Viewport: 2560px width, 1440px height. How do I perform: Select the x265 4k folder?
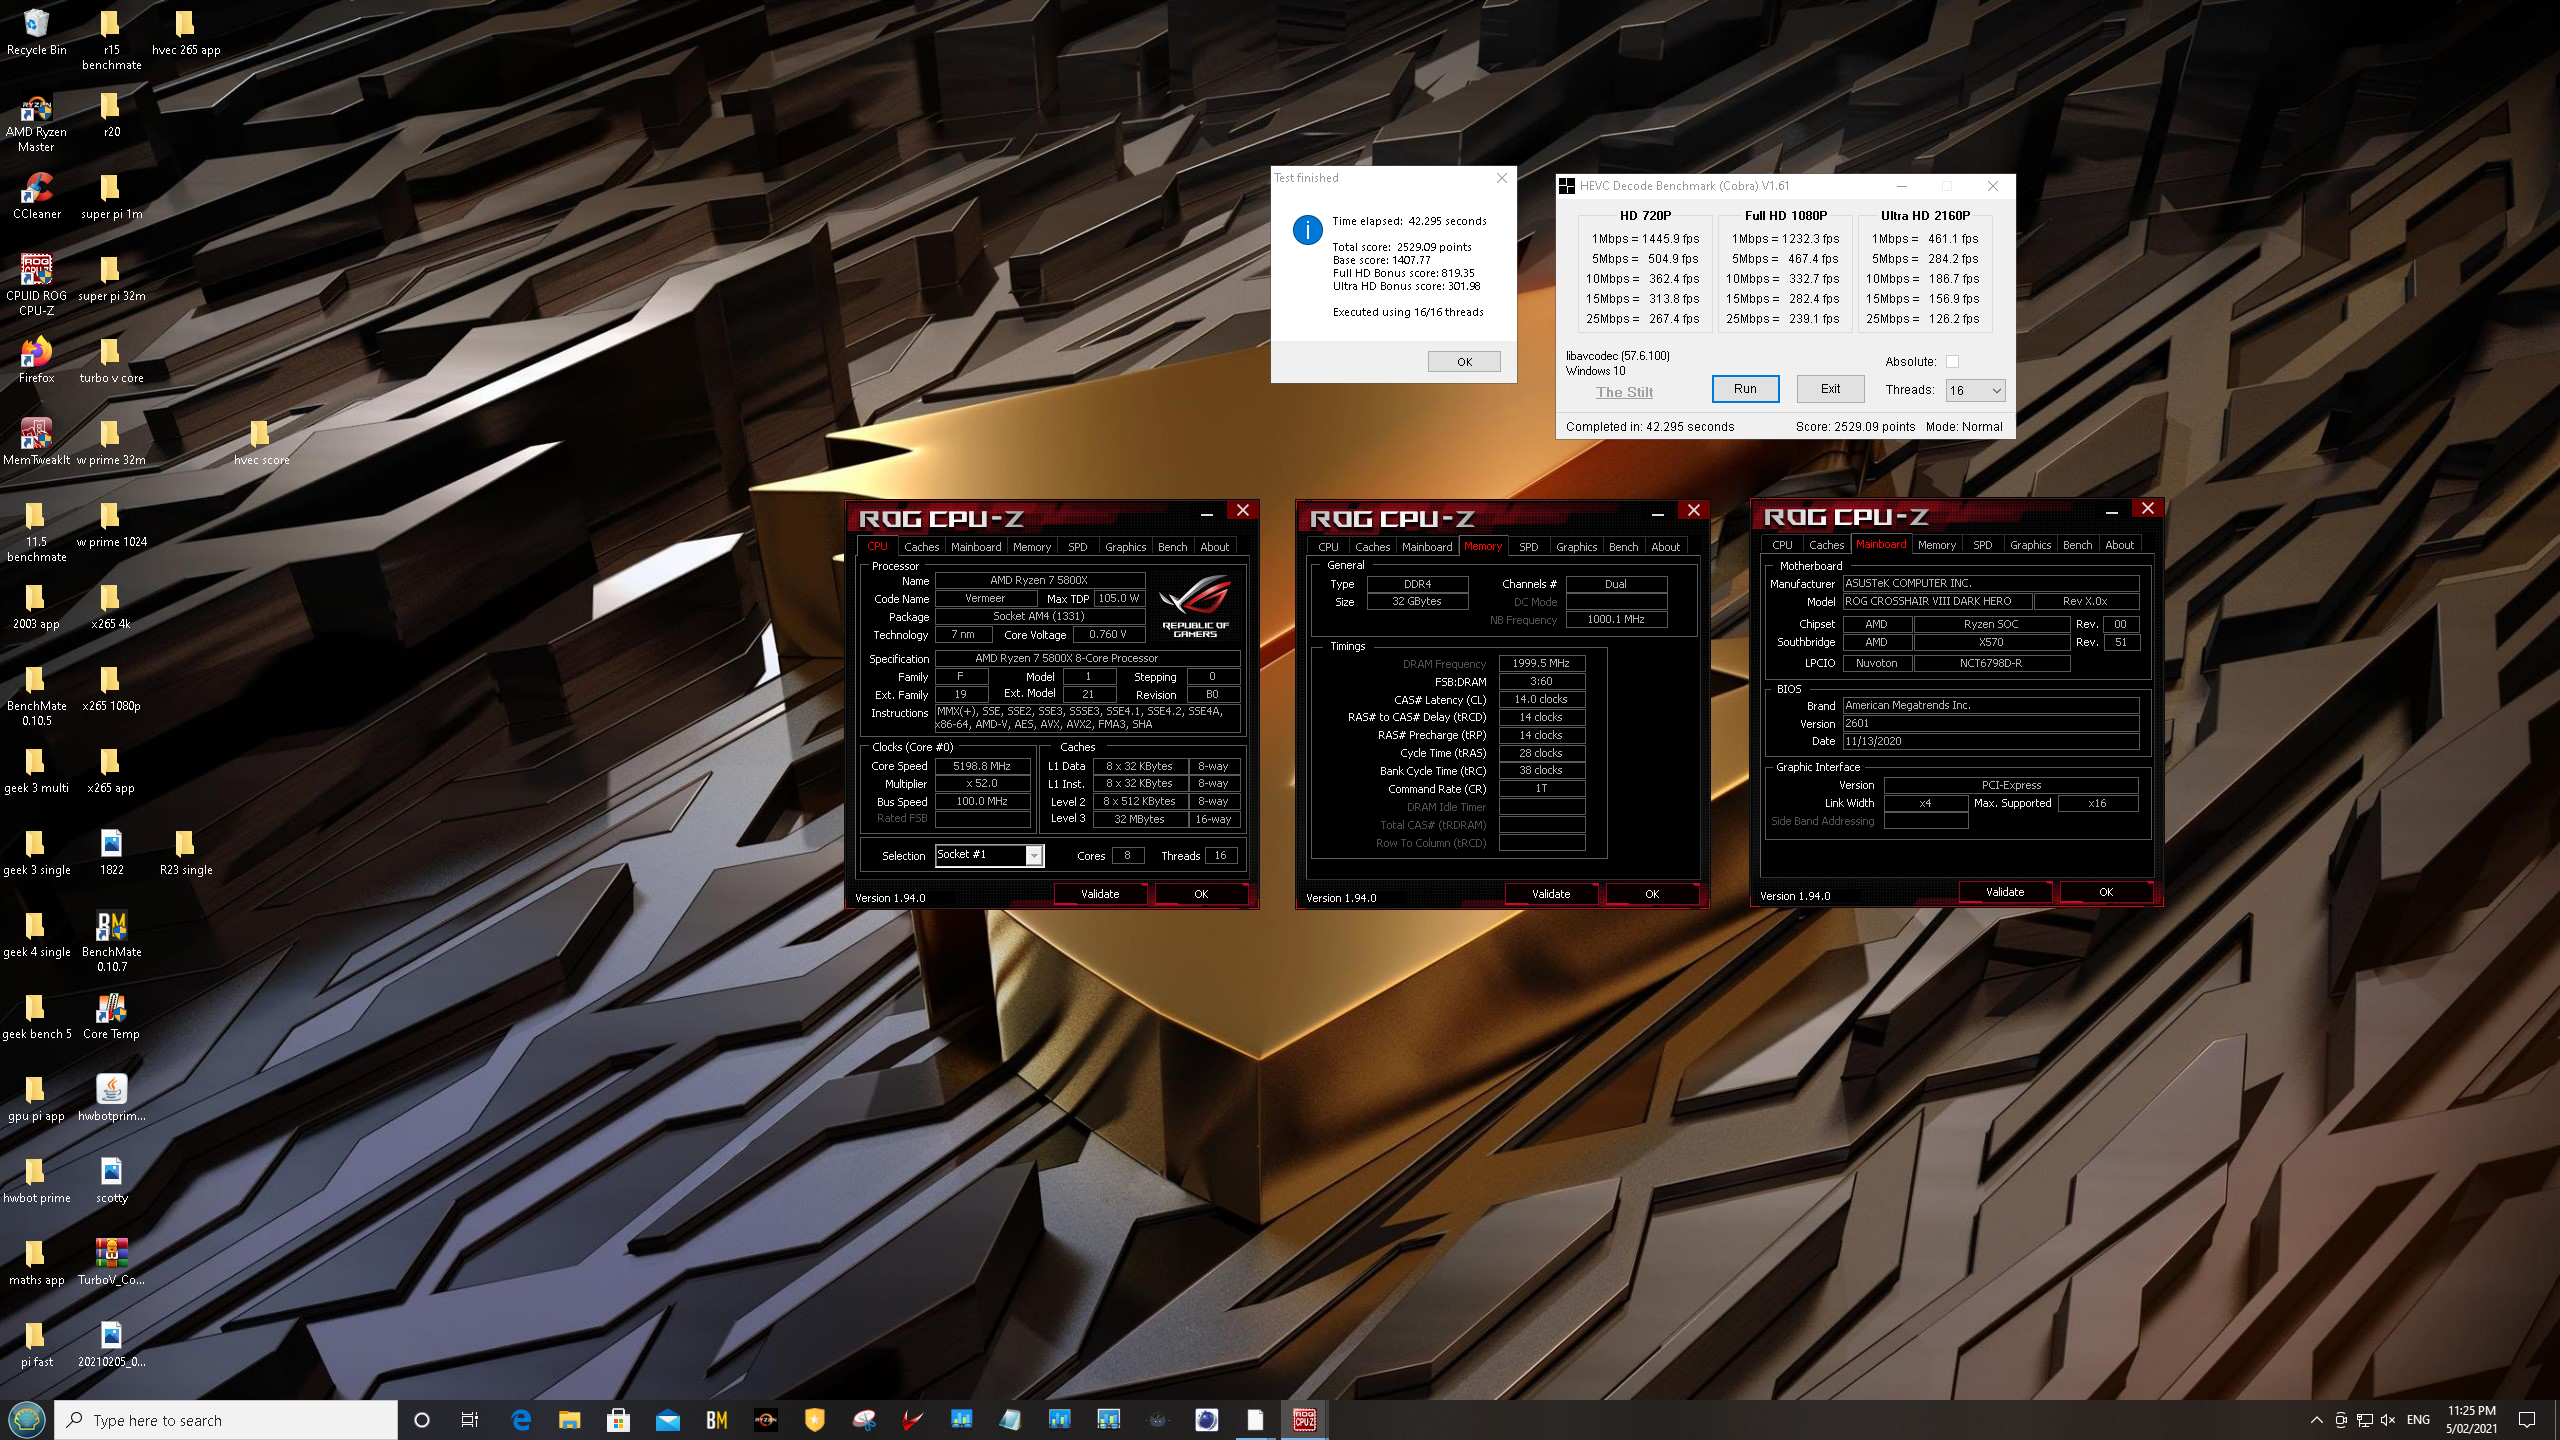(111, 606)
